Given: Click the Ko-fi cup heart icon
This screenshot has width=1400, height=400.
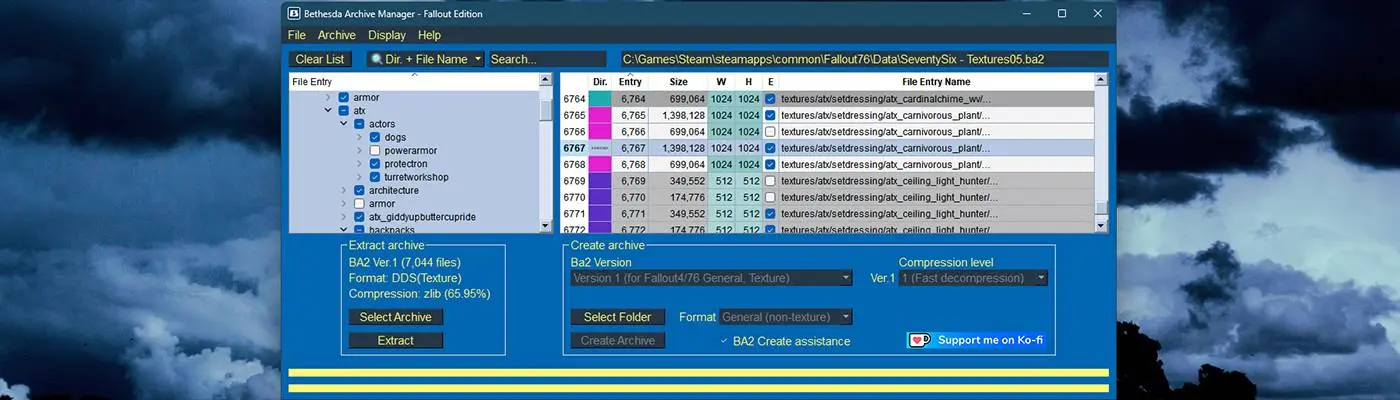Looking at the screenshot, I should tap(920, 340).
